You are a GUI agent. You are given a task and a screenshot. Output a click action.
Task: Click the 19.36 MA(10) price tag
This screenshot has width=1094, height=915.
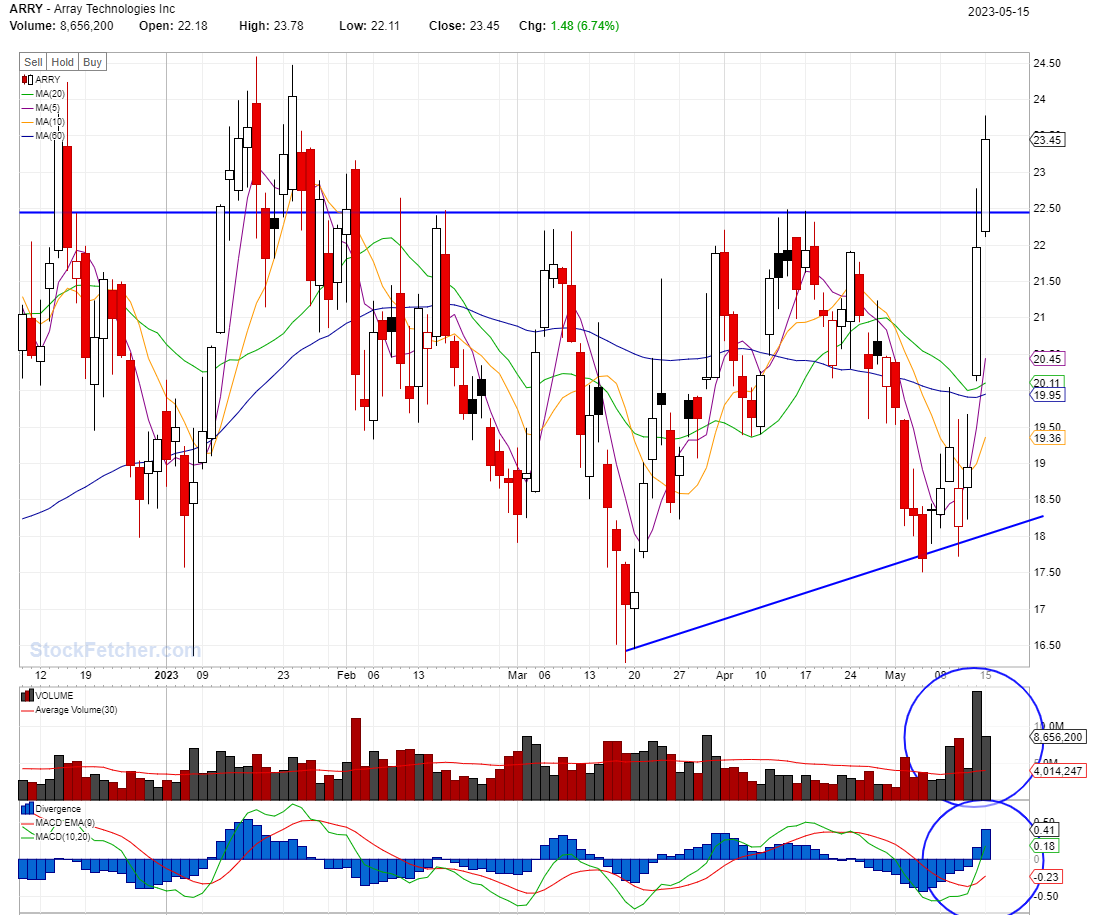pyautogui.click(x=1047, y=438)
